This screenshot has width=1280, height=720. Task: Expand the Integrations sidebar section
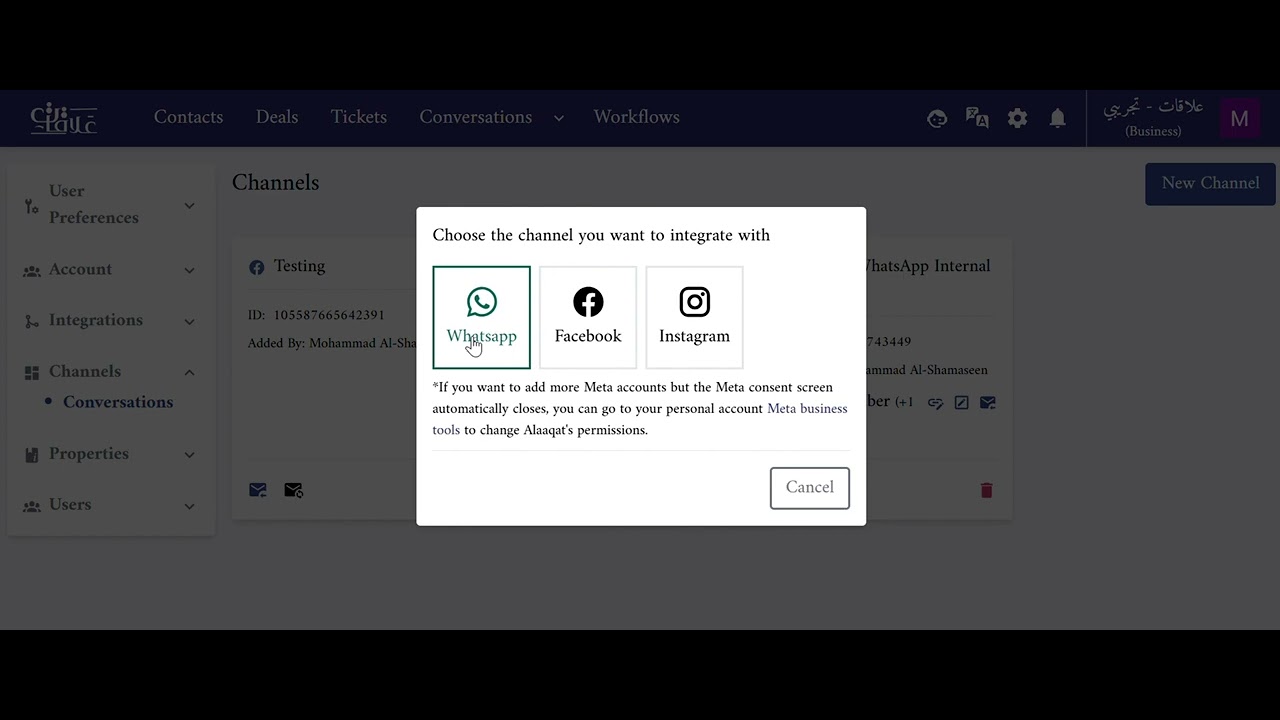point(110,320)
